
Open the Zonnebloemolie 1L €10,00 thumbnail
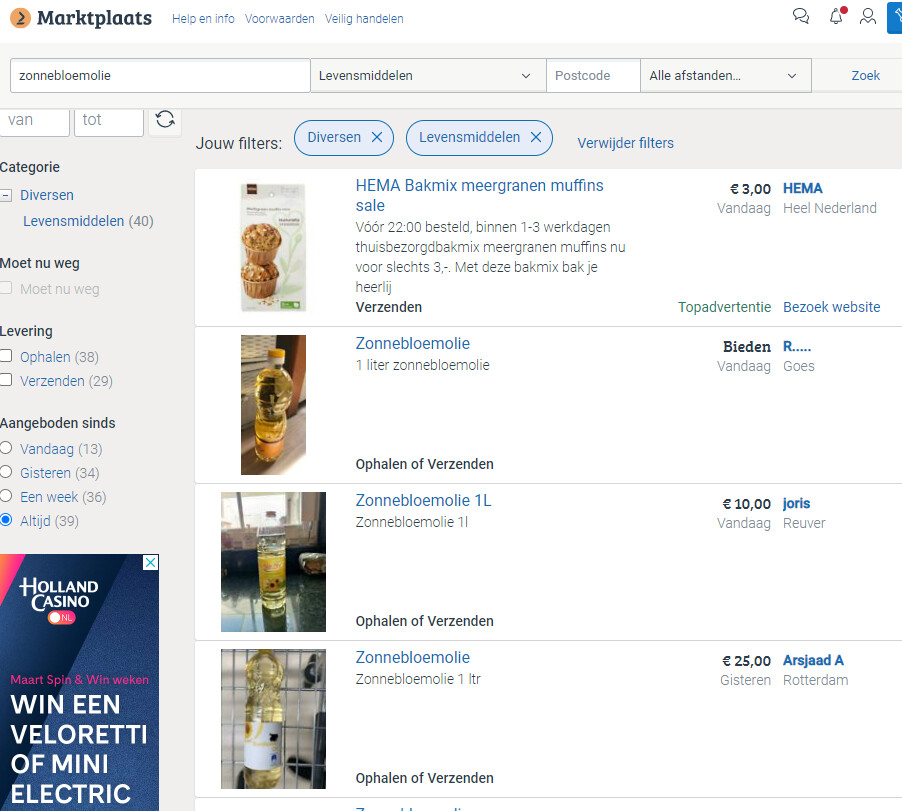click(273, 562)
